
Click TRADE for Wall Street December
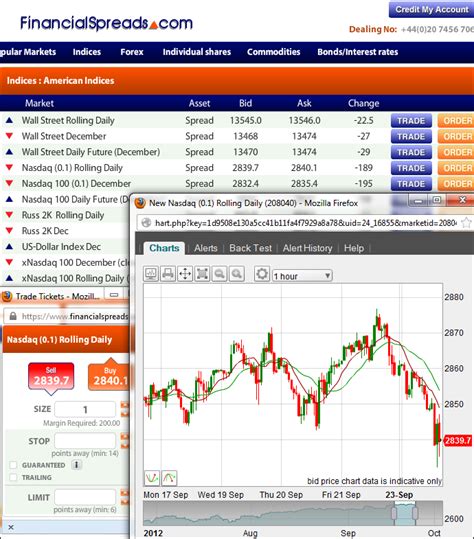[x=411, y=136]
